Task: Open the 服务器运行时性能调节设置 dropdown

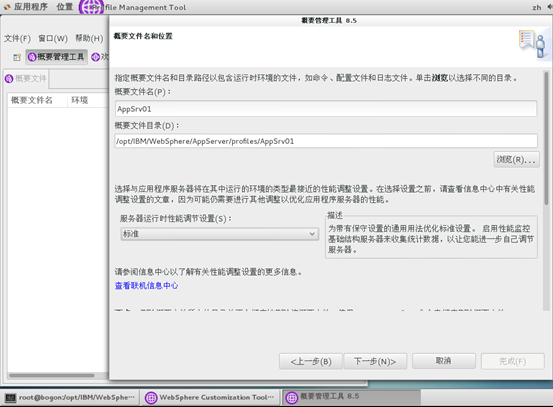Action: [219, 234]
